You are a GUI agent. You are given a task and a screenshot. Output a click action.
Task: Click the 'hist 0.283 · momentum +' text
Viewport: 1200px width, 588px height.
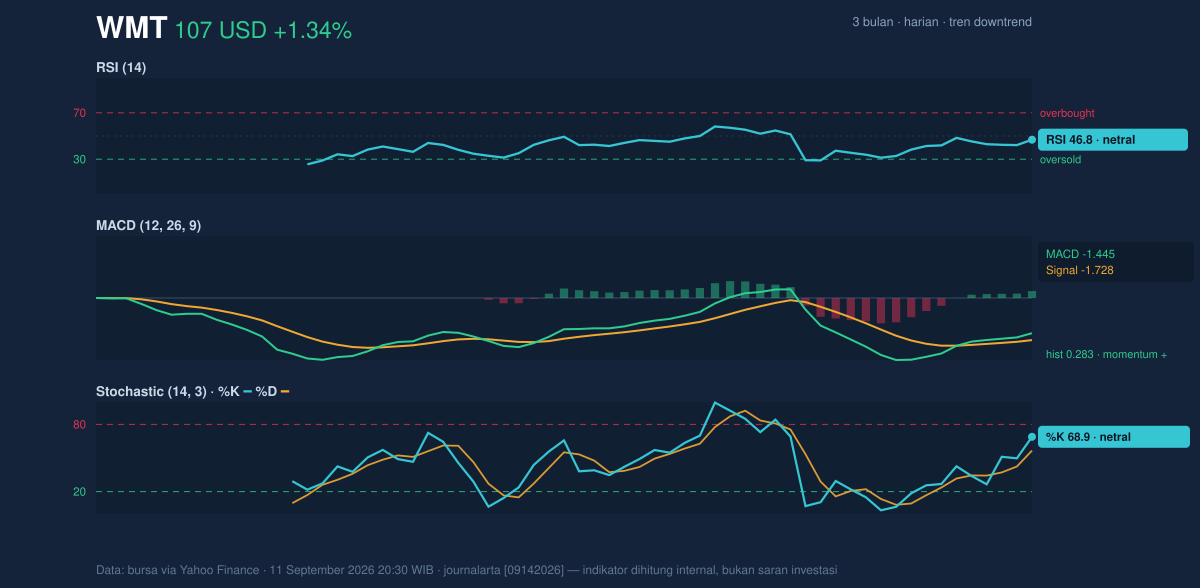1106,354
